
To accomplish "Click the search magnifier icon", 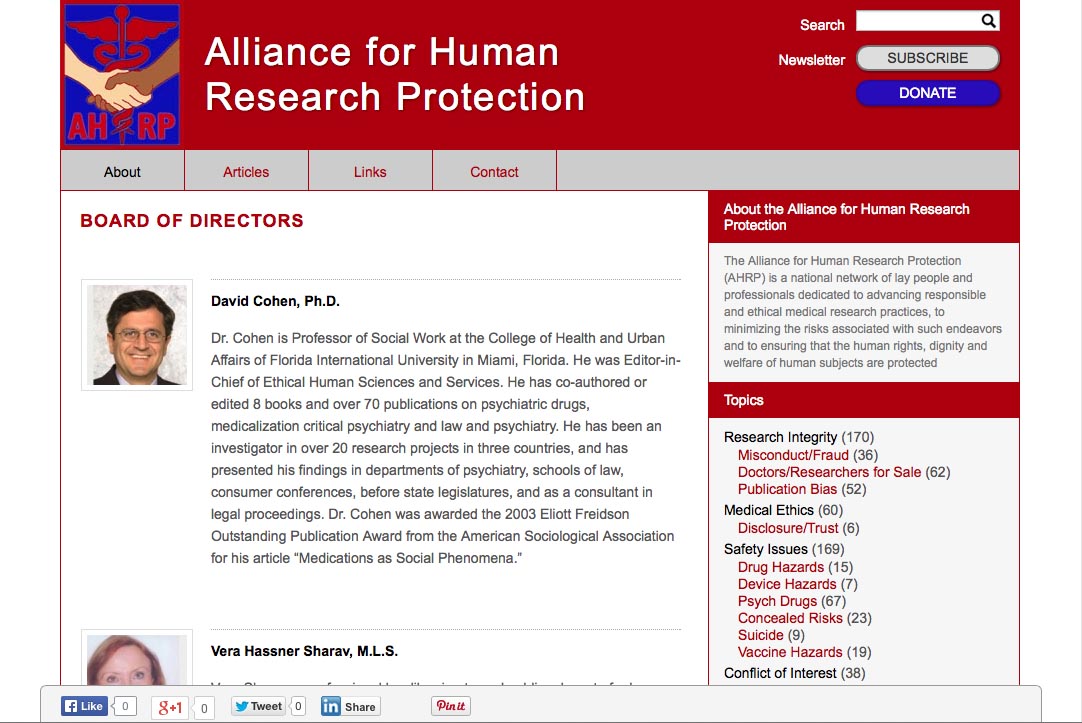I will pyautogui.click(x=988, y=21).
